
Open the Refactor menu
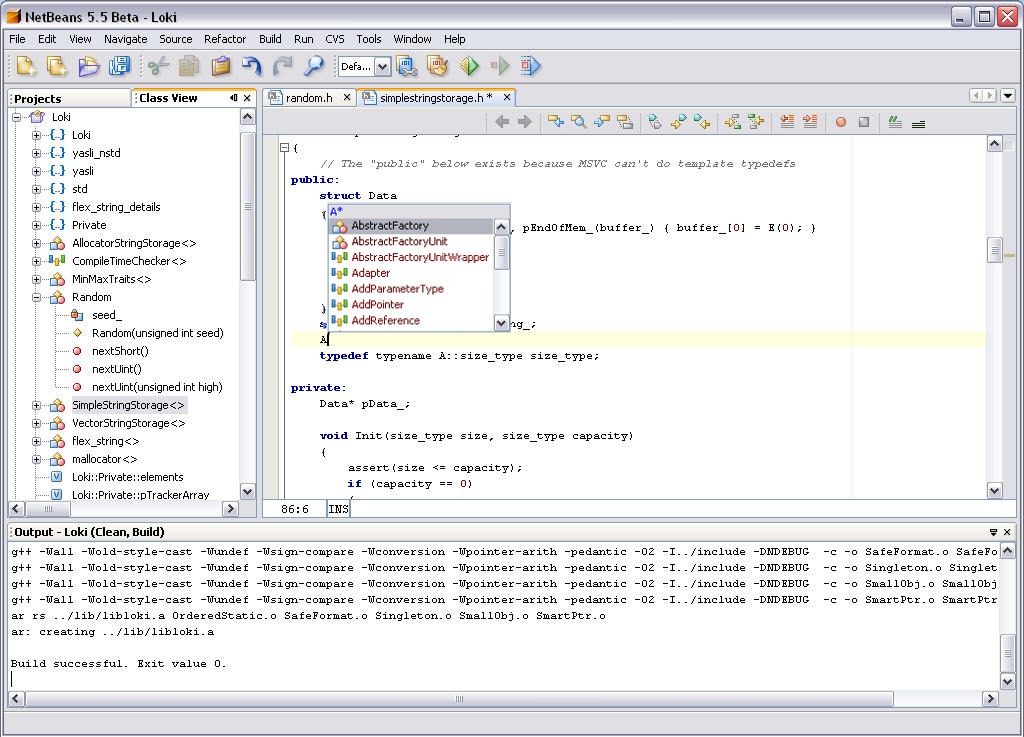[225, 39]
